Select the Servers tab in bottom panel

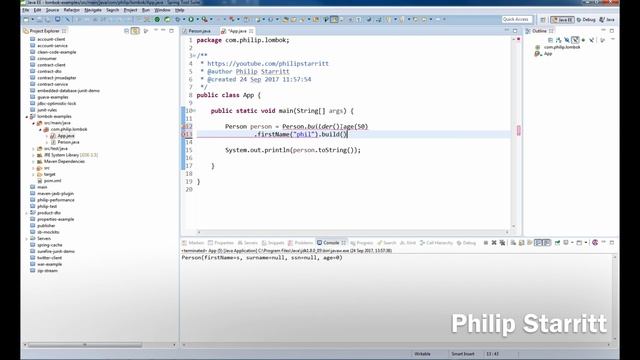248,243
